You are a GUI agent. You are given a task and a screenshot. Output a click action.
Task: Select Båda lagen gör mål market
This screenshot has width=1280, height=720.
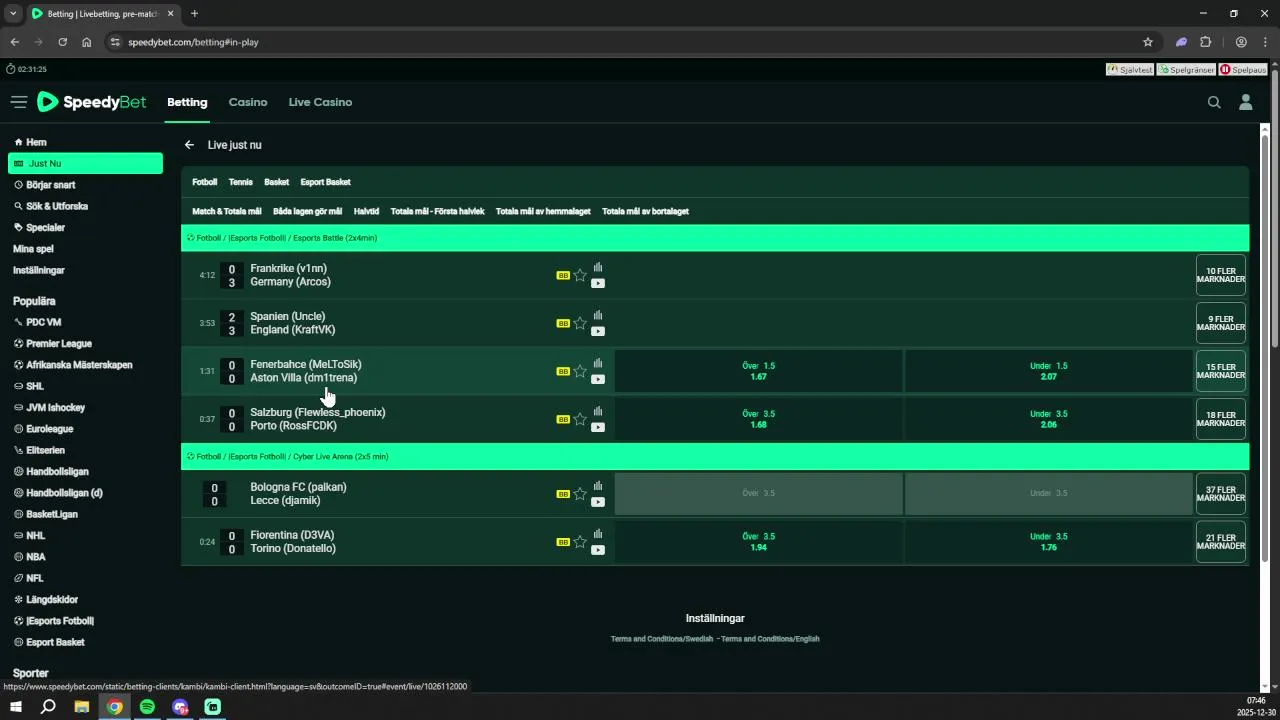[307, 211]
